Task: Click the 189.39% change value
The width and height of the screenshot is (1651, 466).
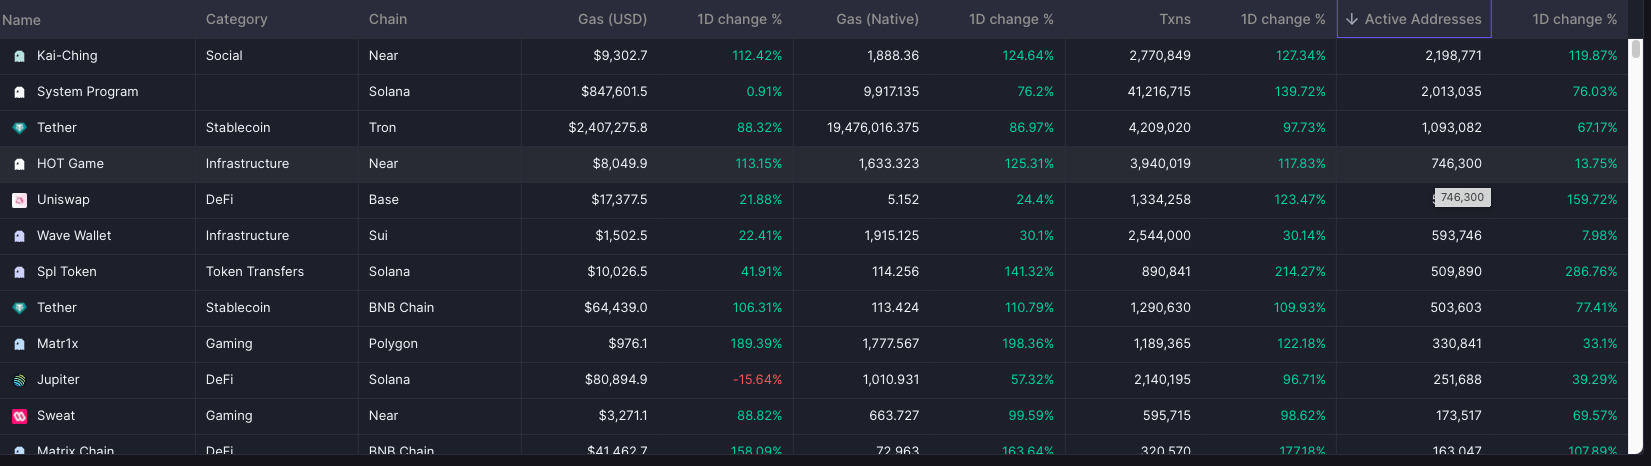Action: tap(756, 344)
